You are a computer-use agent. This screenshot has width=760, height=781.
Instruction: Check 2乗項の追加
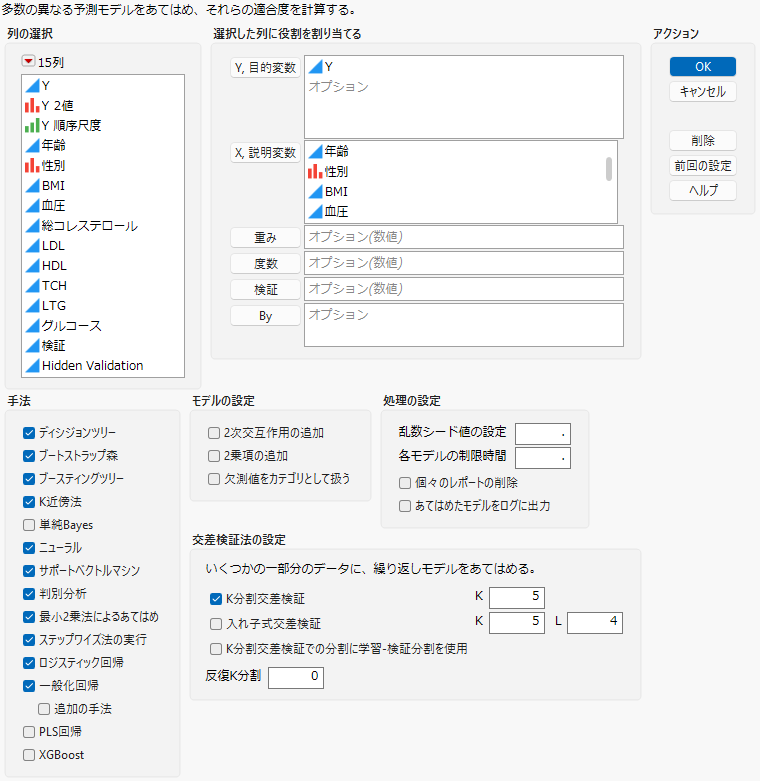(214, 456)
